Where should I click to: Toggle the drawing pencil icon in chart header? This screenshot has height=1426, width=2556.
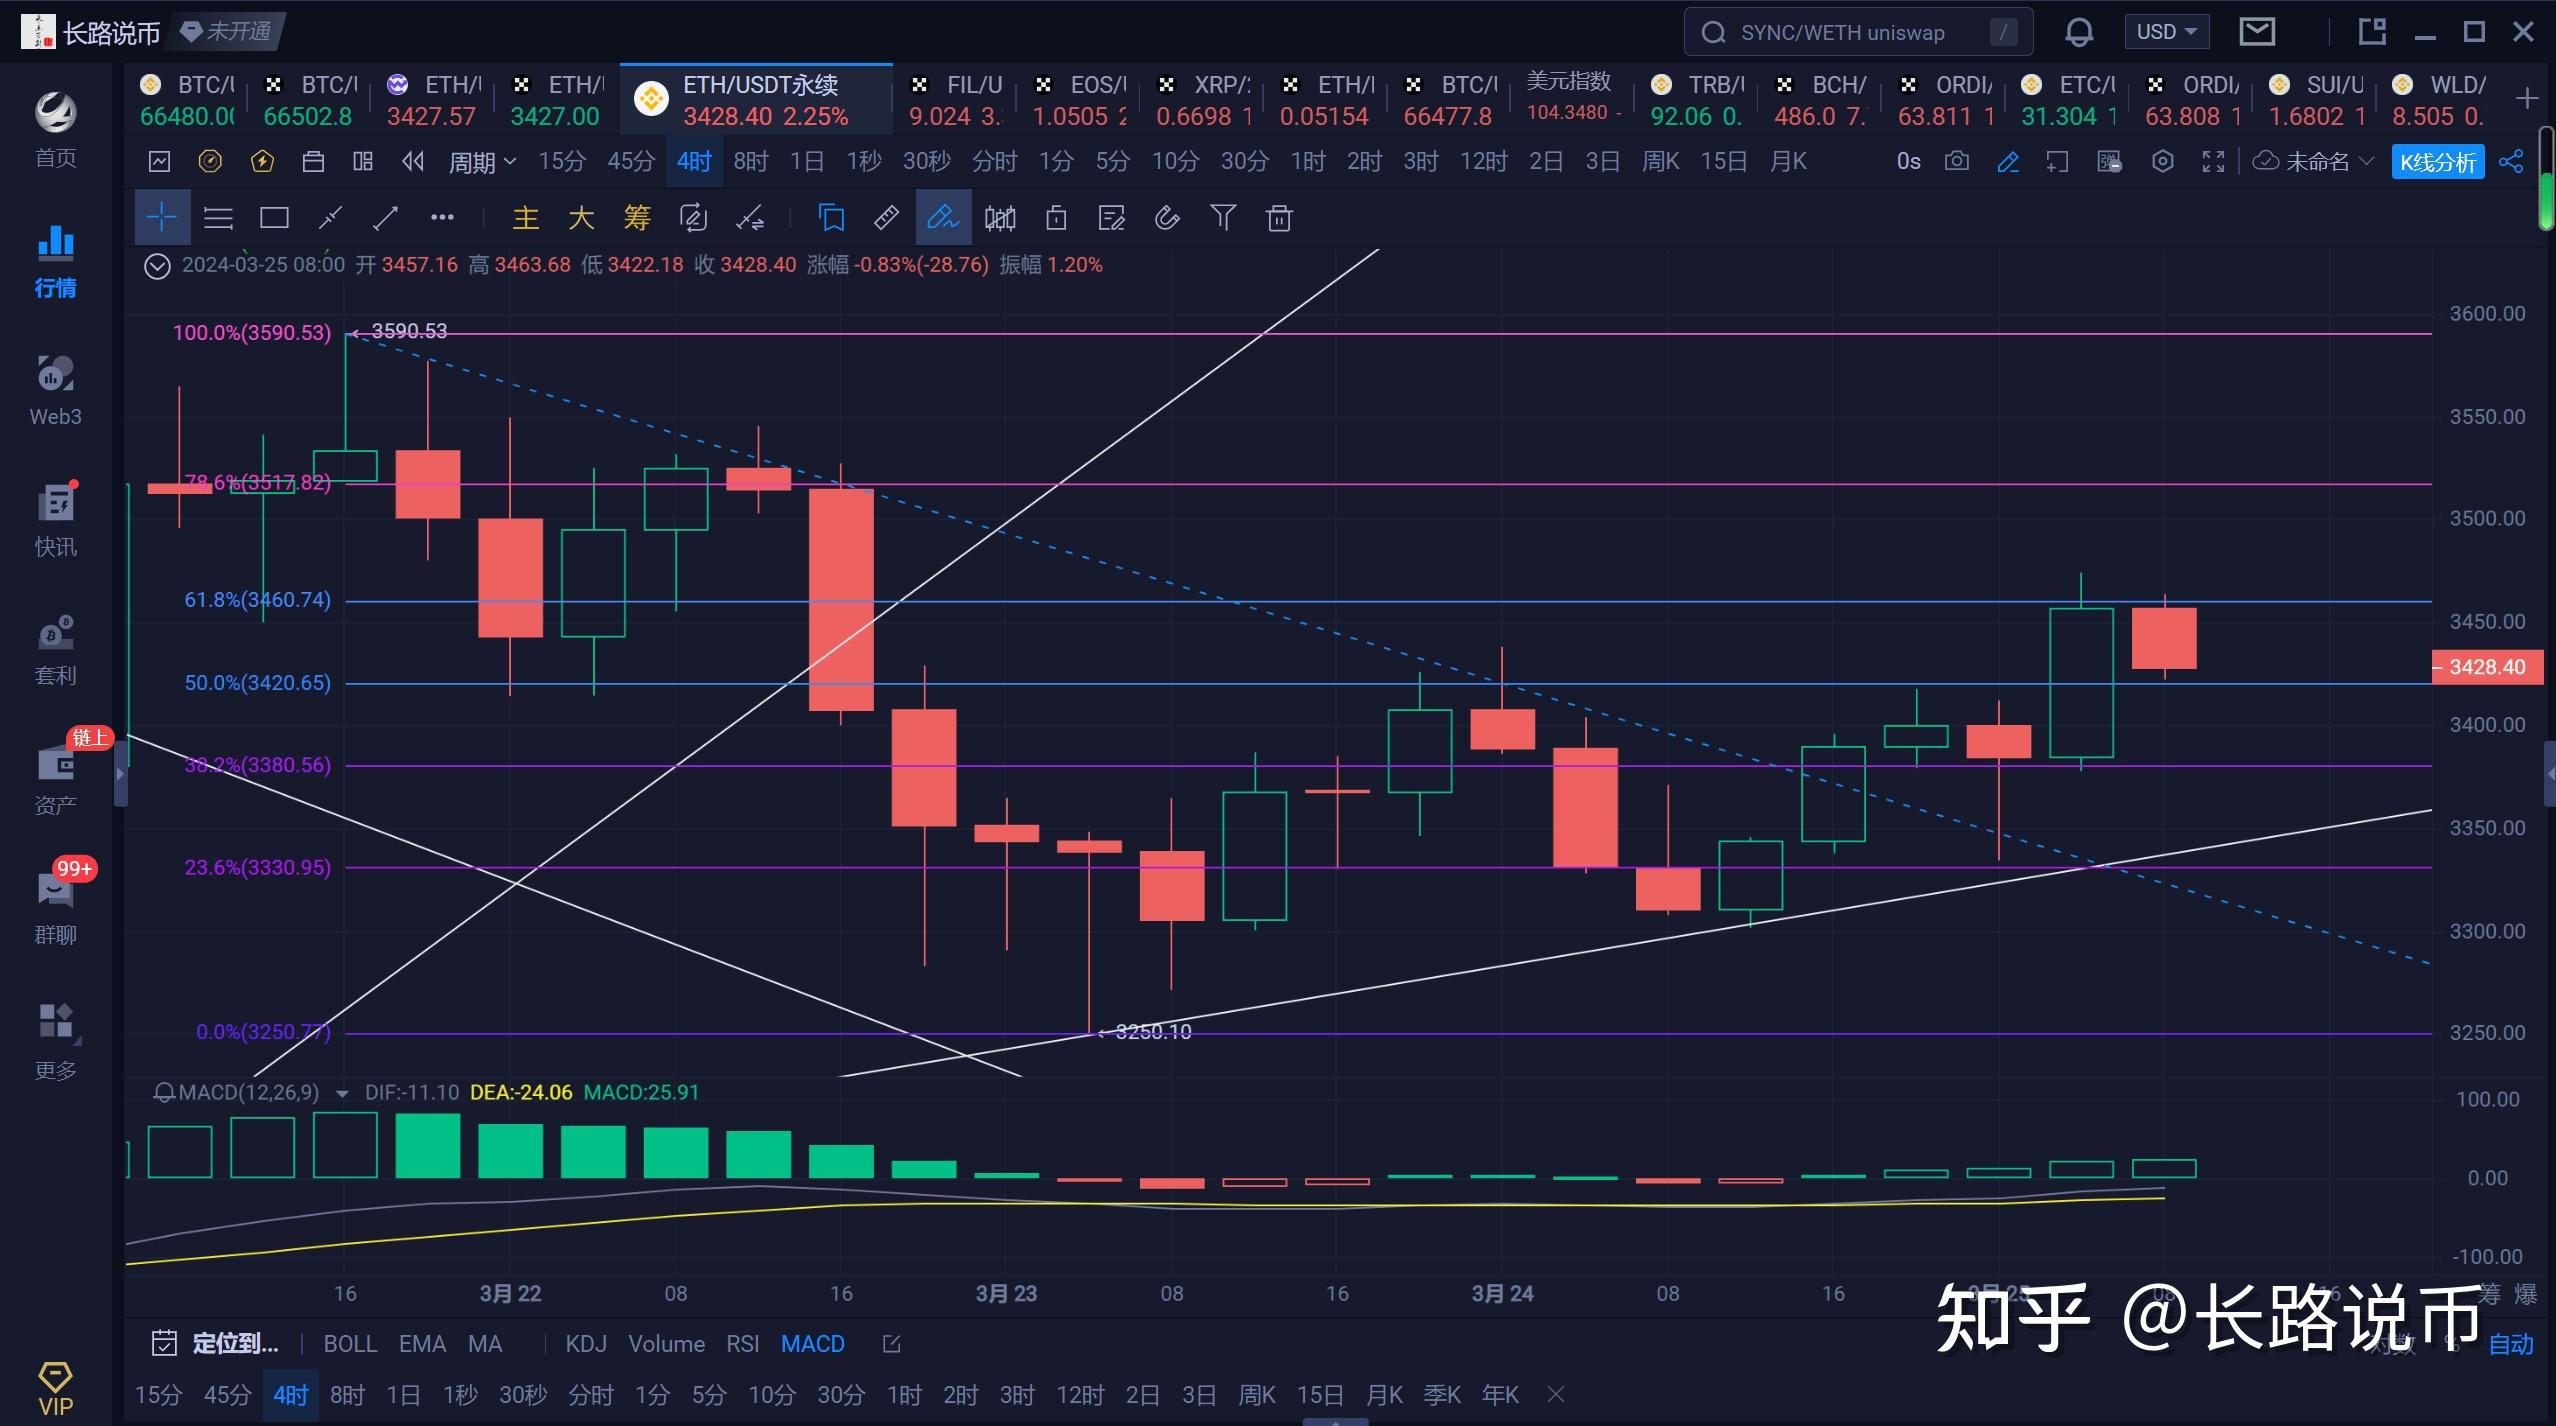click(2007, 161)
